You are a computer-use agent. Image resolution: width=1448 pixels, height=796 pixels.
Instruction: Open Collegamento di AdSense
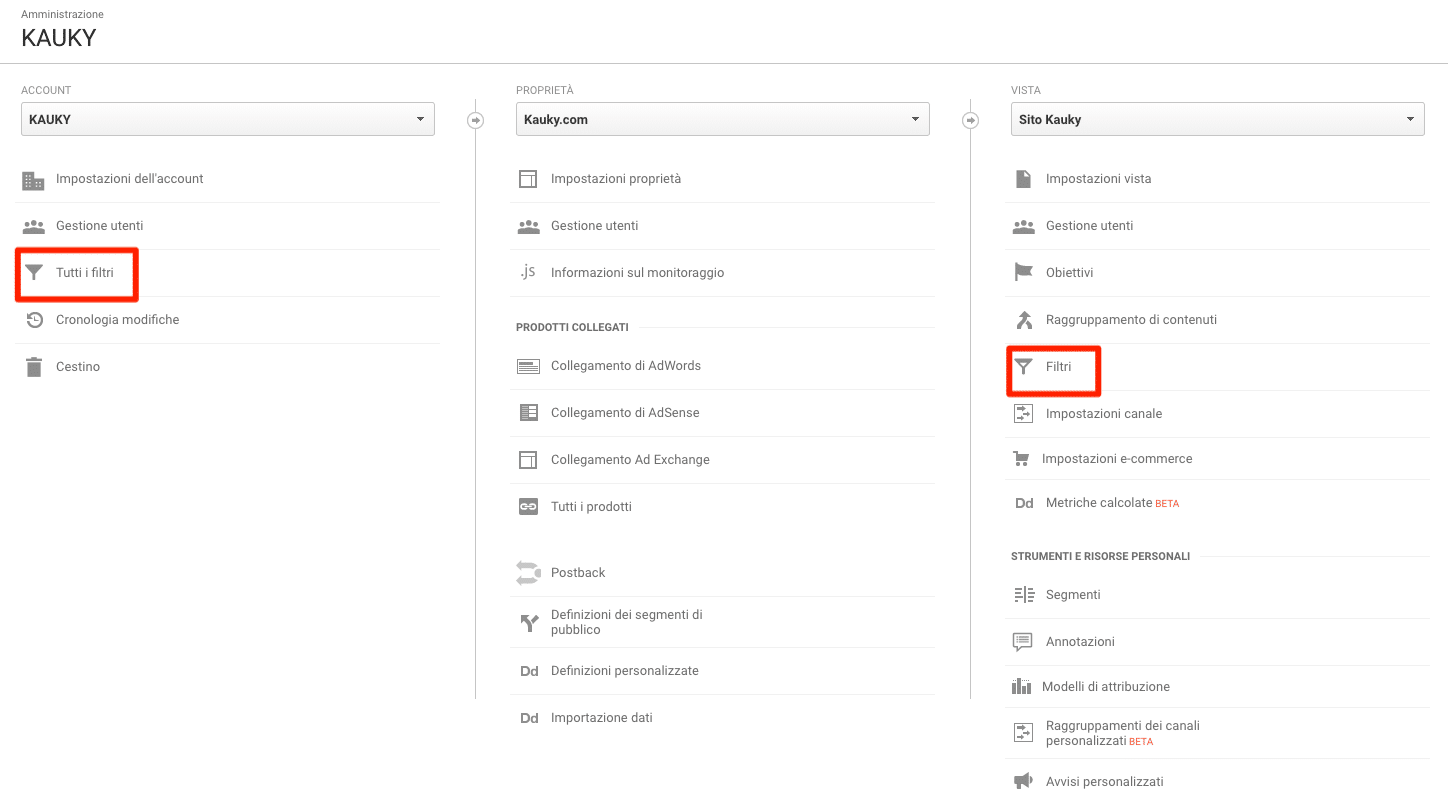coord(625,413)
